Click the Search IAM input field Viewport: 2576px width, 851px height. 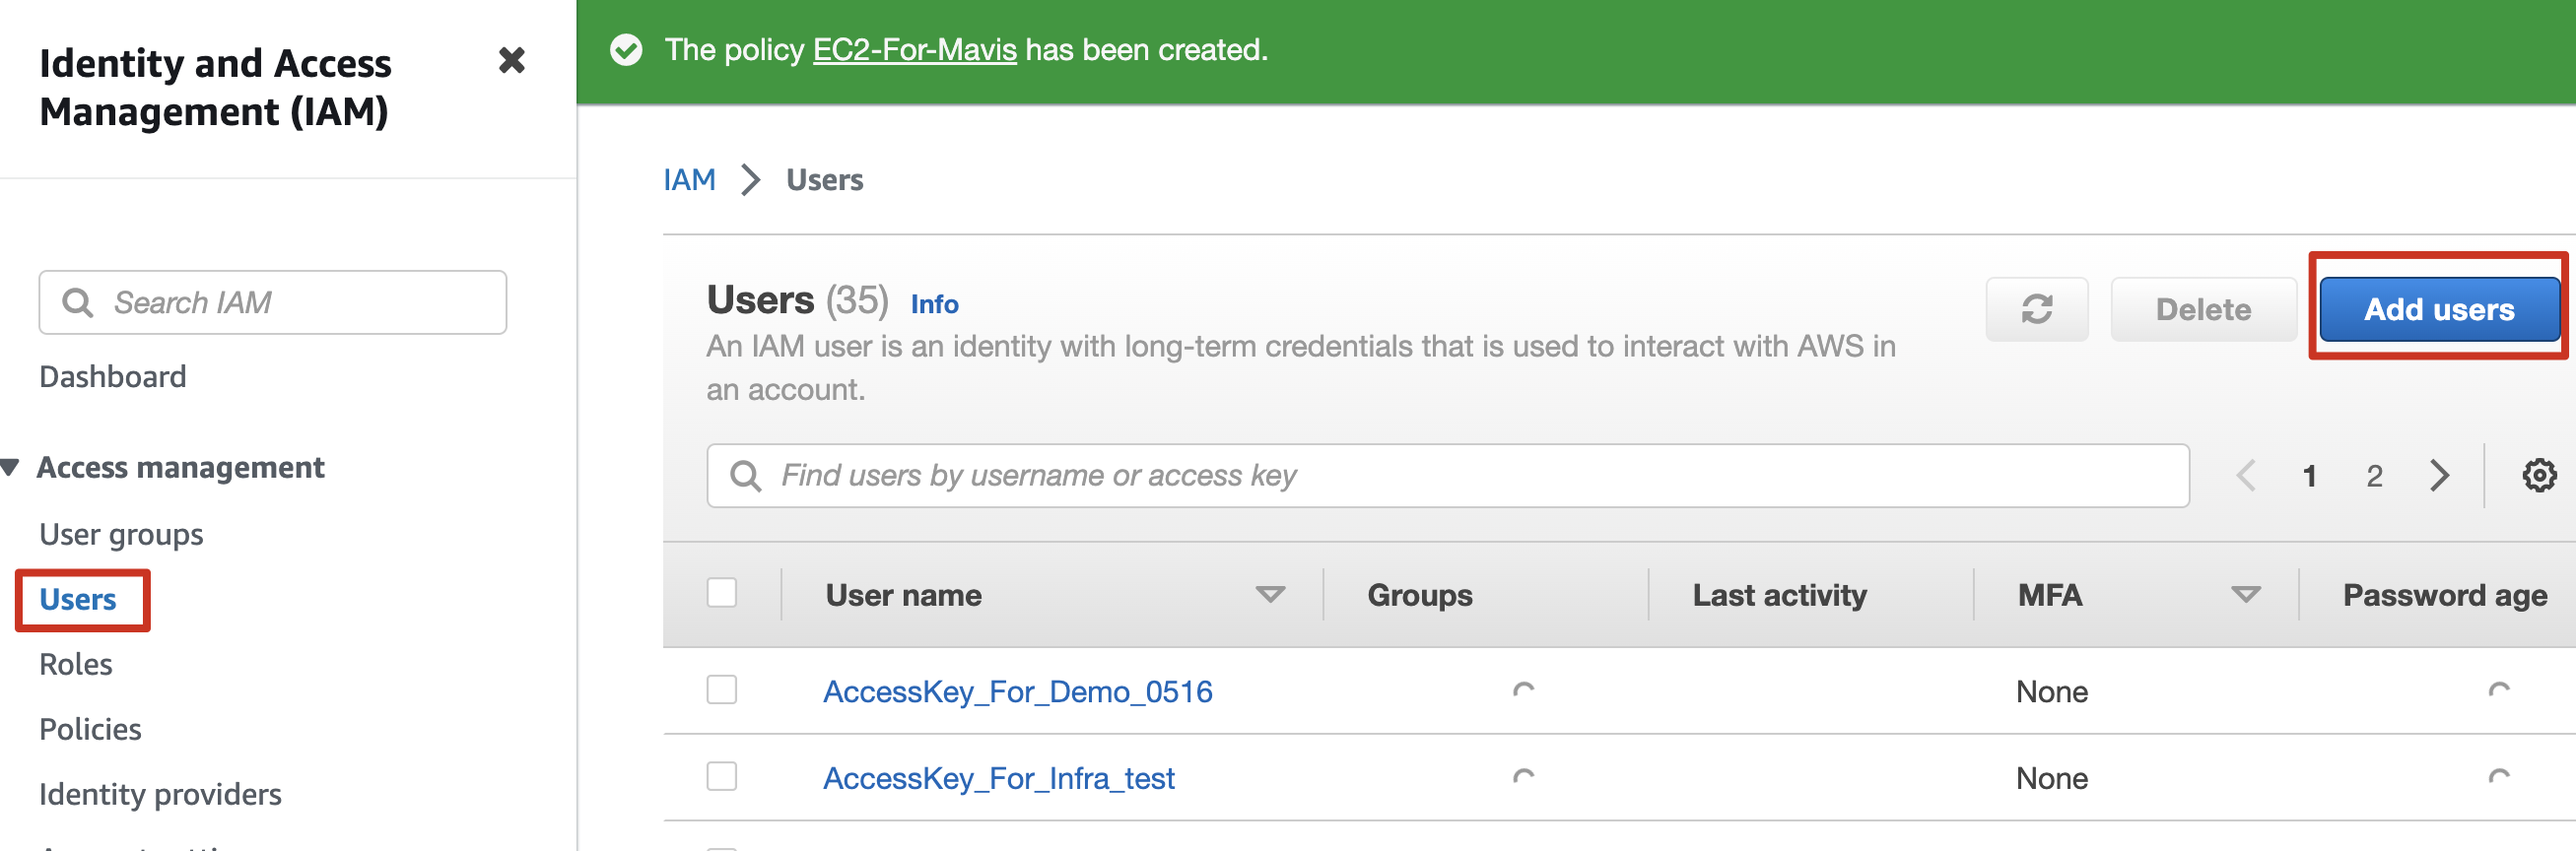(273, 302)
